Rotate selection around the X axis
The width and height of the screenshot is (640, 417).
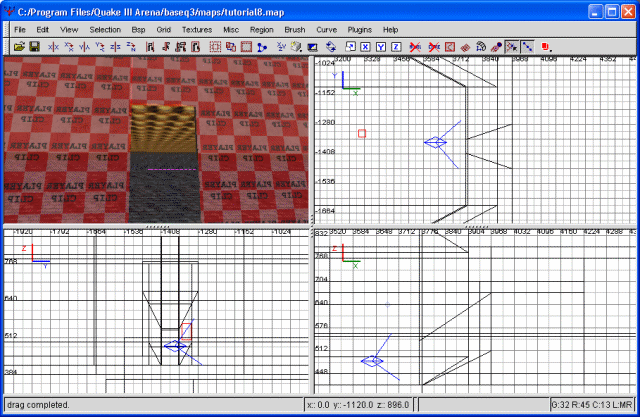pos(69,47)
